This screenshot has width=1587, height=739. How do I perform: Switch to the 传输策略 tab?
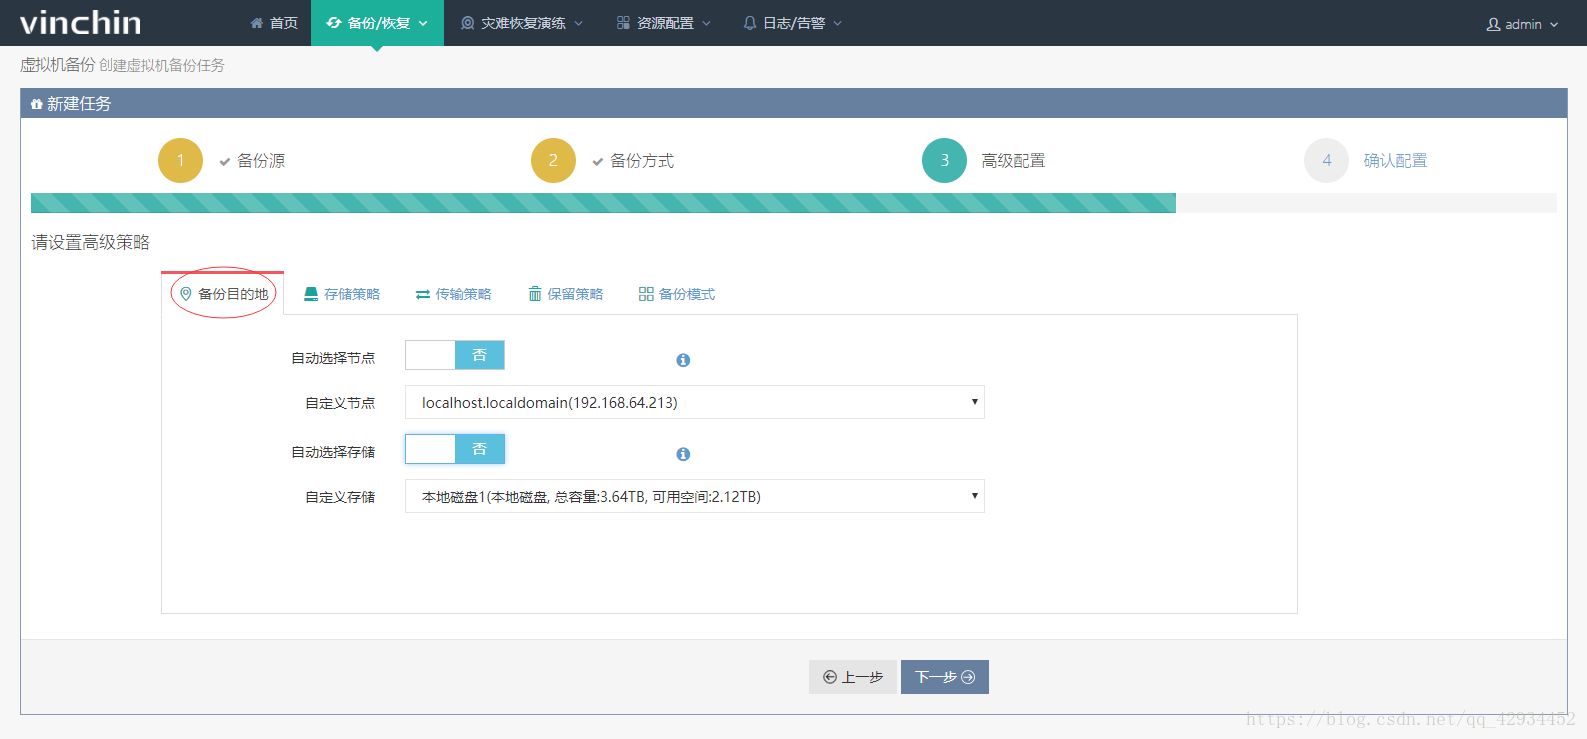coord(453,294)
